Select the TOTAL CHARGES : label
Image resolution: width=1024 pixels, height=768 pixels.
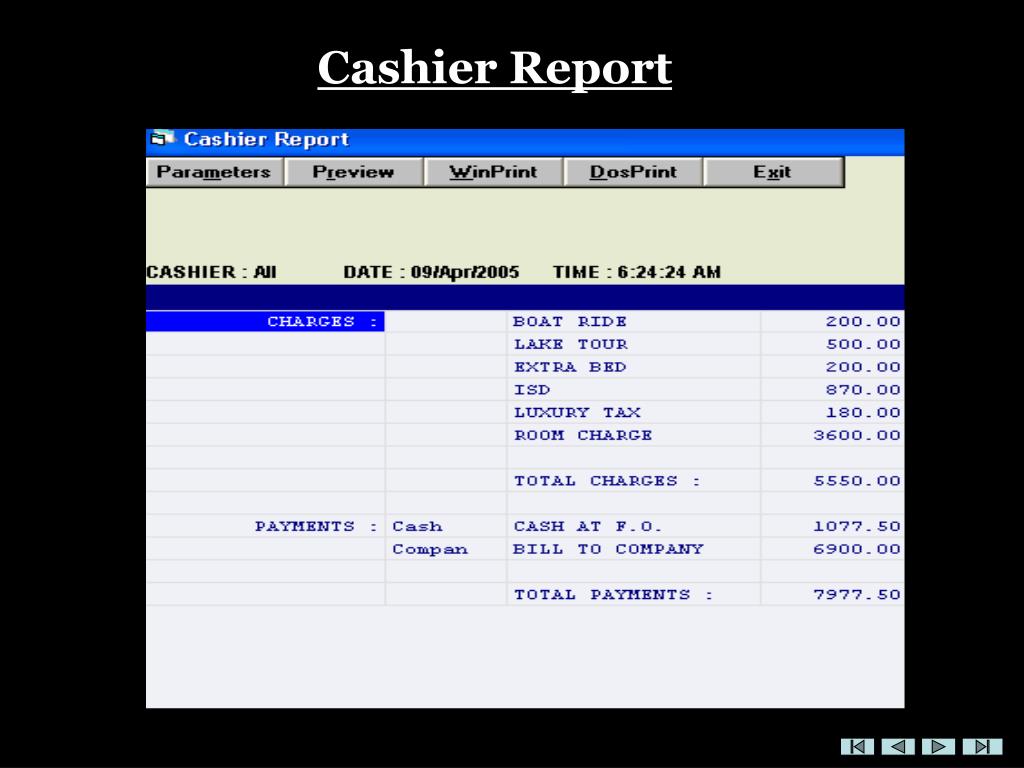pyautogui.click(x=607, y=481)
